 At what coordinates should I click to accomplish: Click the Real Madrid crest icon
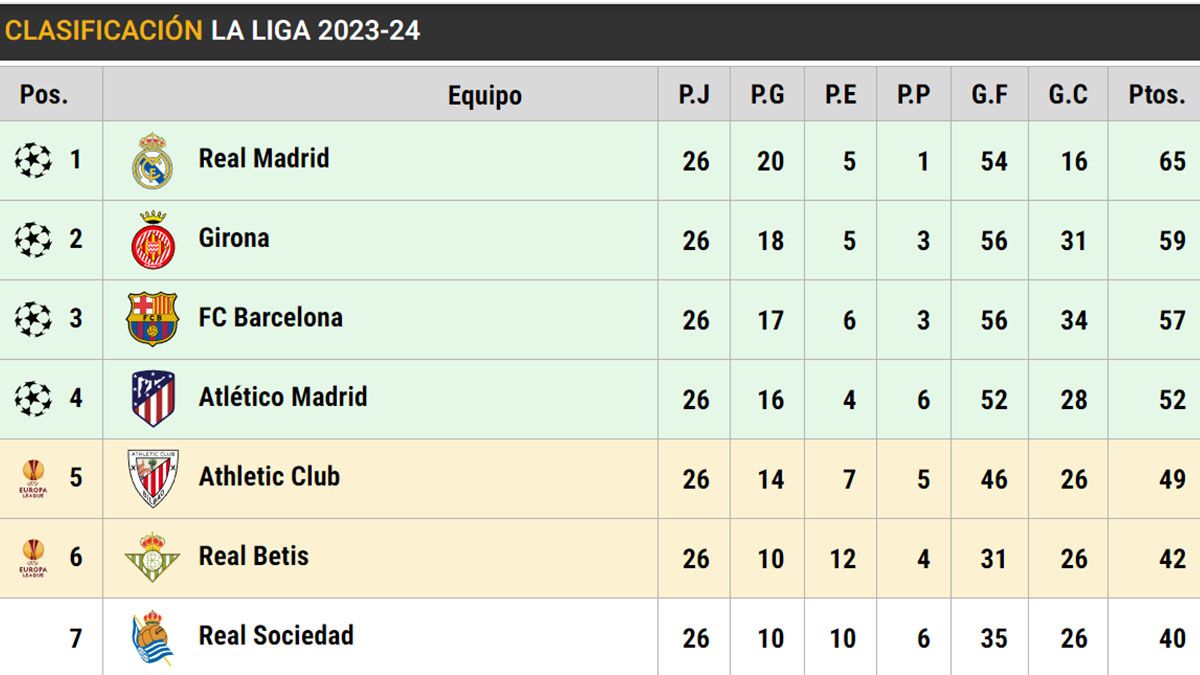pyautogui.click(x=152, y=161)
